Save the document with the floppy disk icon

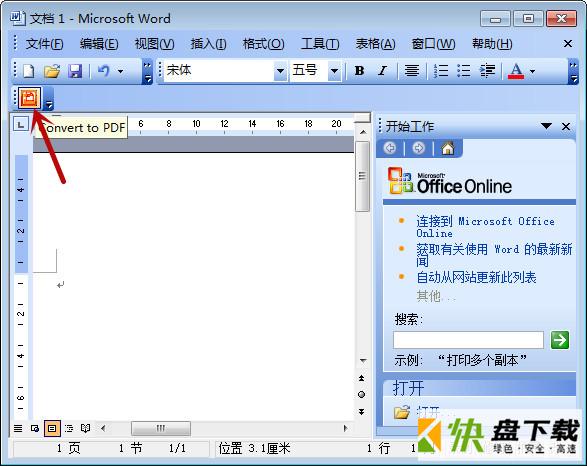[x=75, y=71]
